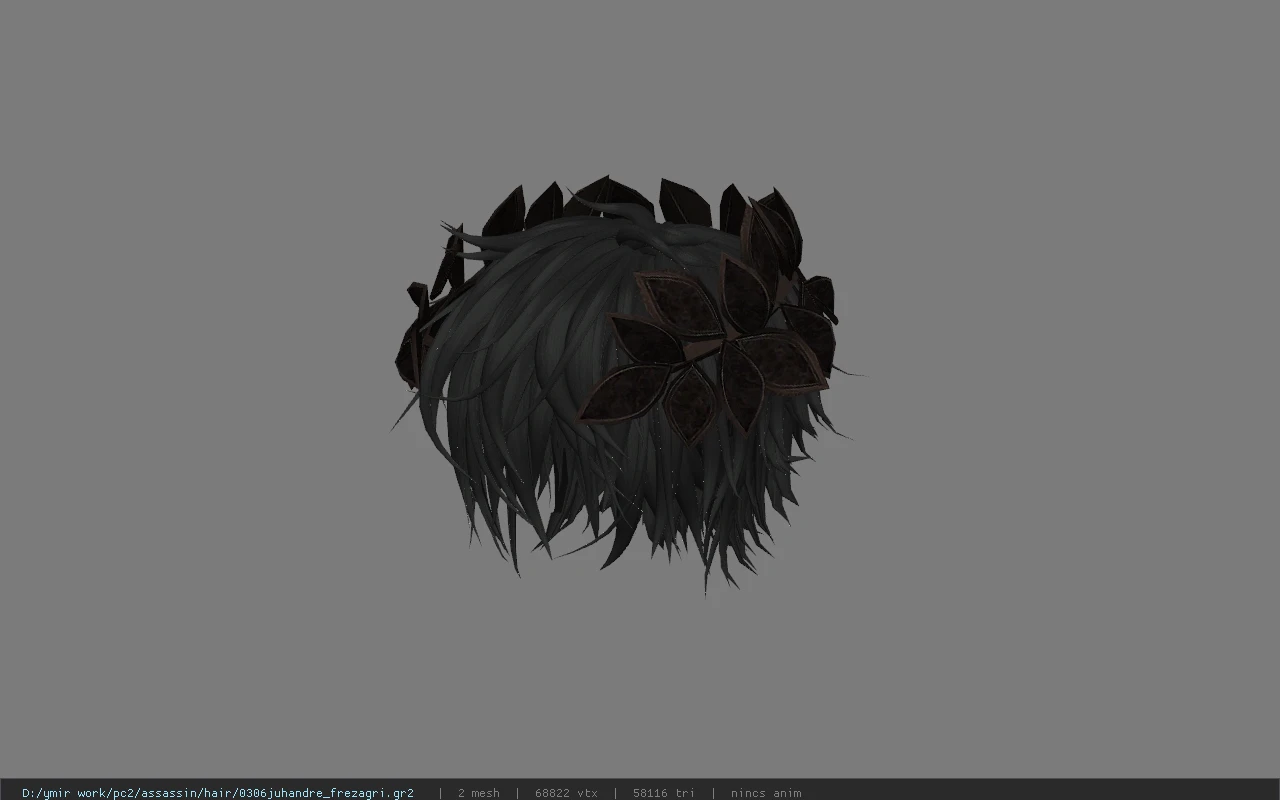Click the leaf cluster on hair's left side
The height and width of the screenshot is (800, 1280).
(x=425, y=320)
